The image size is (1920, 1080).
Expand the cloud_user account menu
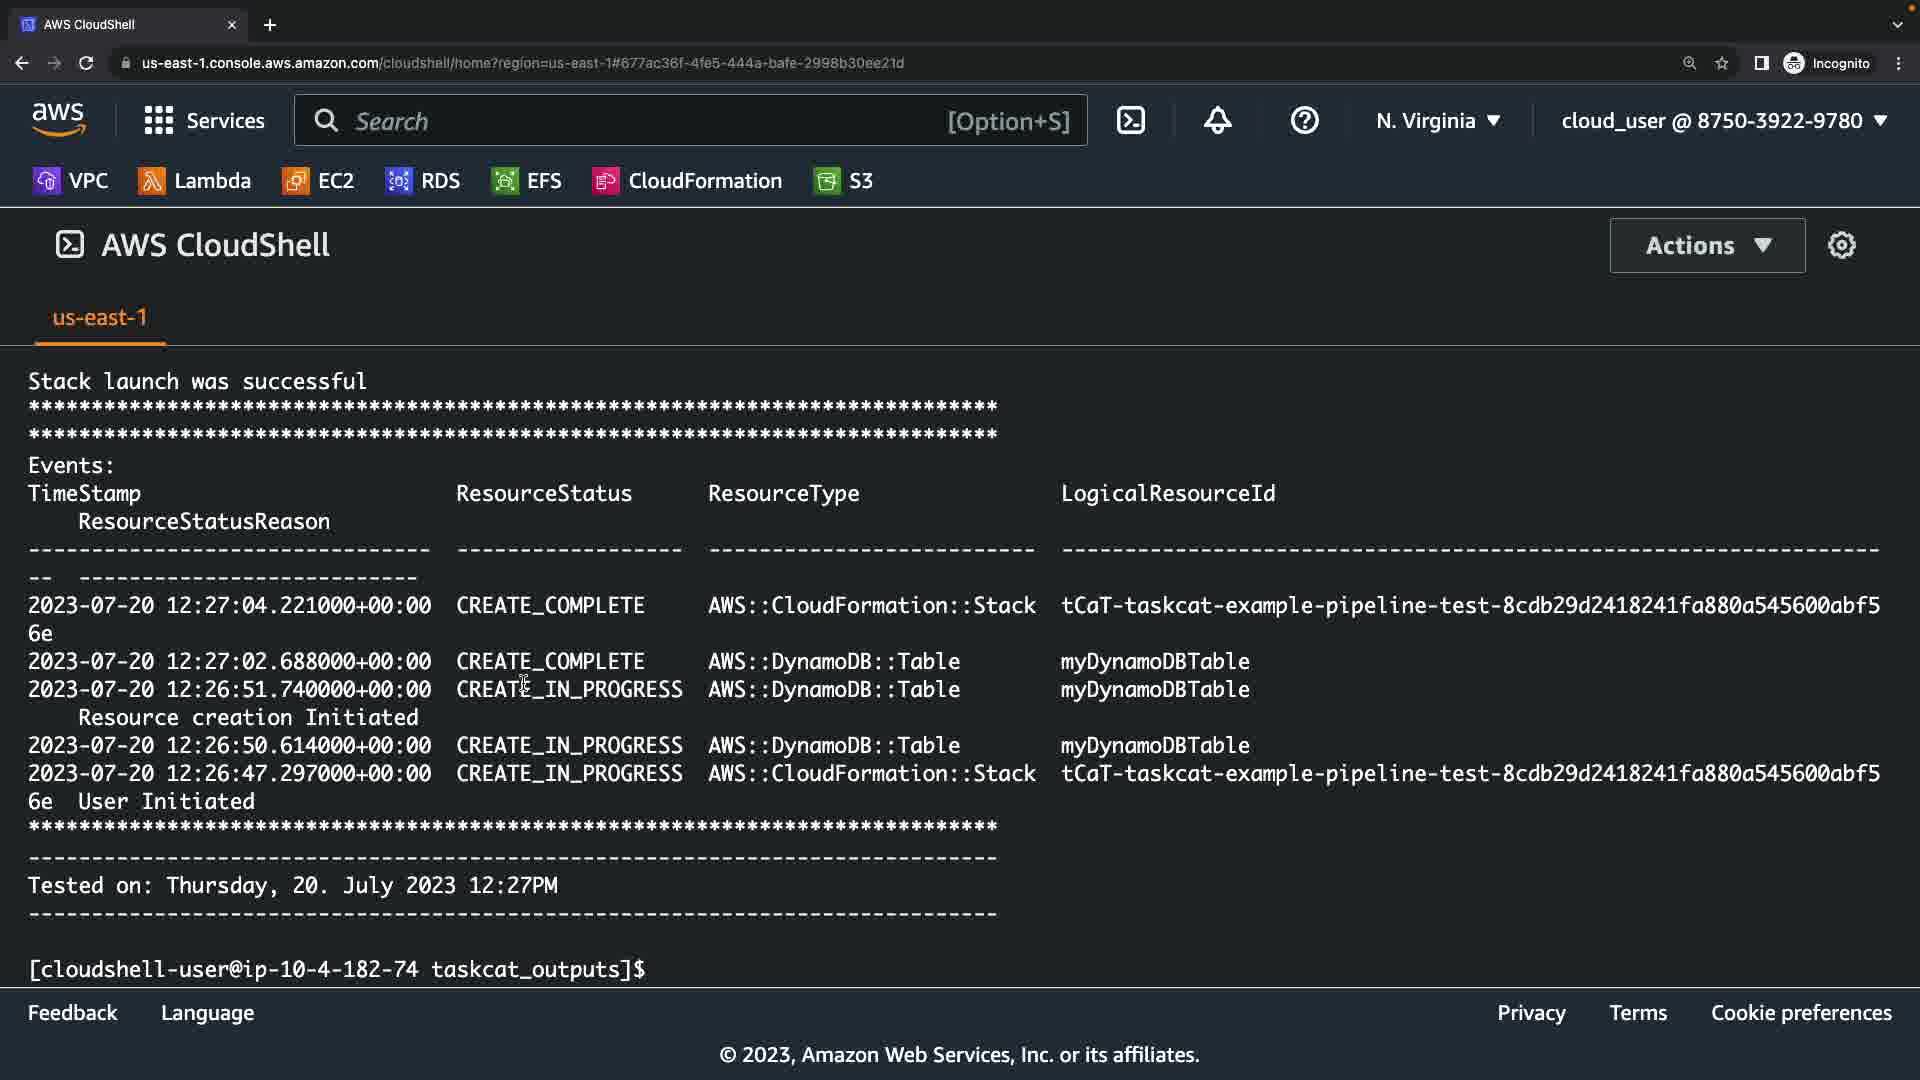coord(1723,121)
